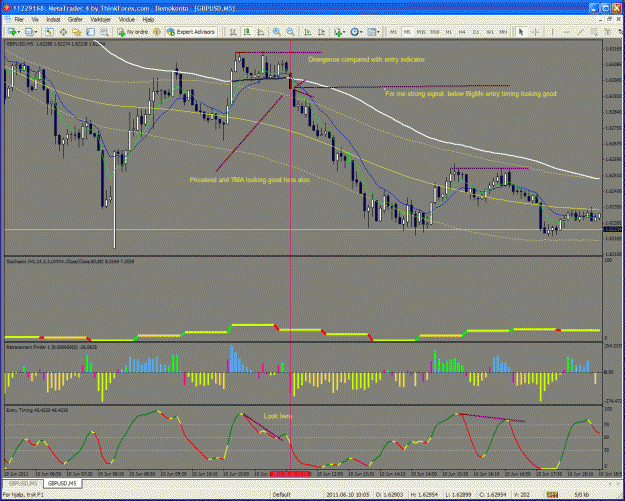Select the M5 timeframe
This screenshot has width=625, height=501.
(407, 32)
